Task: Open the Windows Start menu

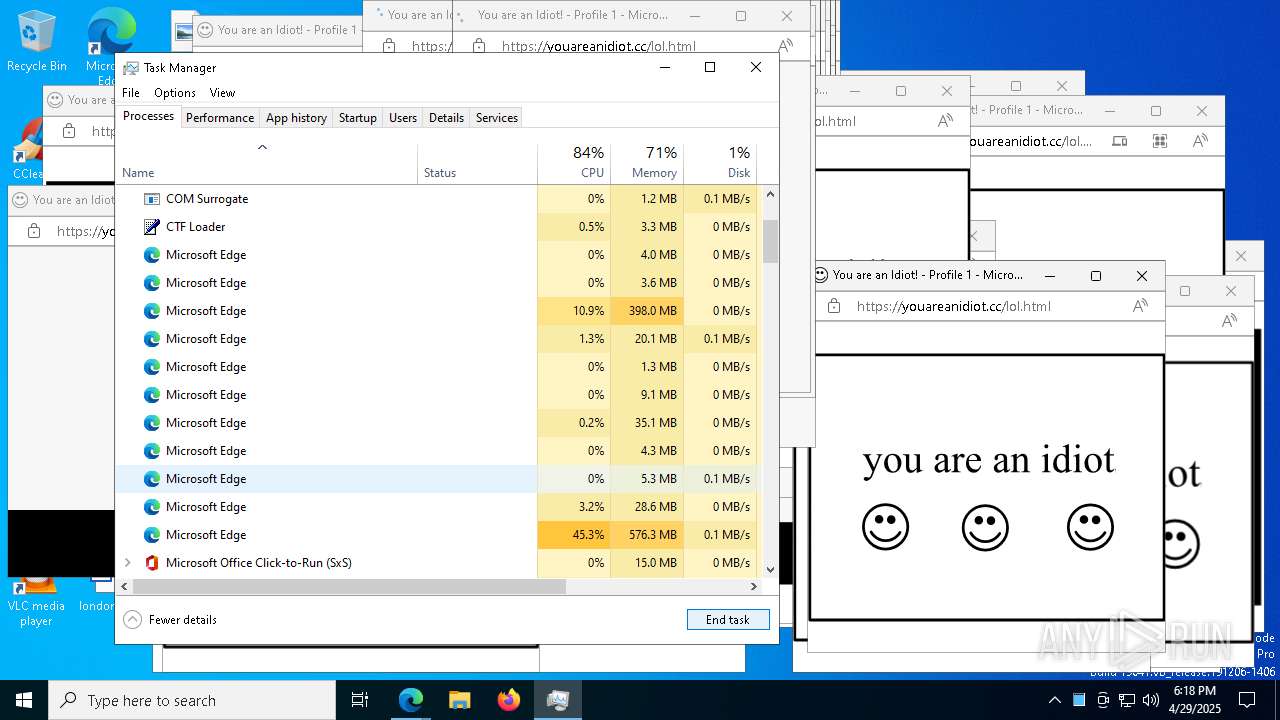Action: pos(24,700)
